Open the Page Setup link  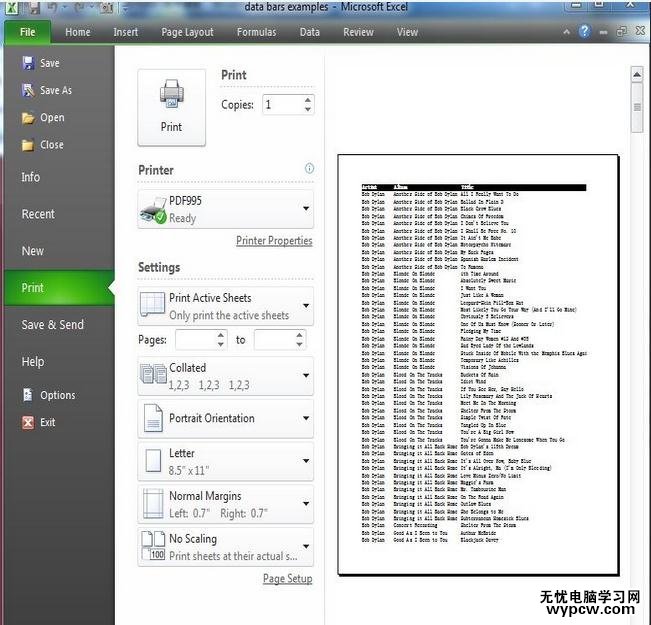pos(287,578)
